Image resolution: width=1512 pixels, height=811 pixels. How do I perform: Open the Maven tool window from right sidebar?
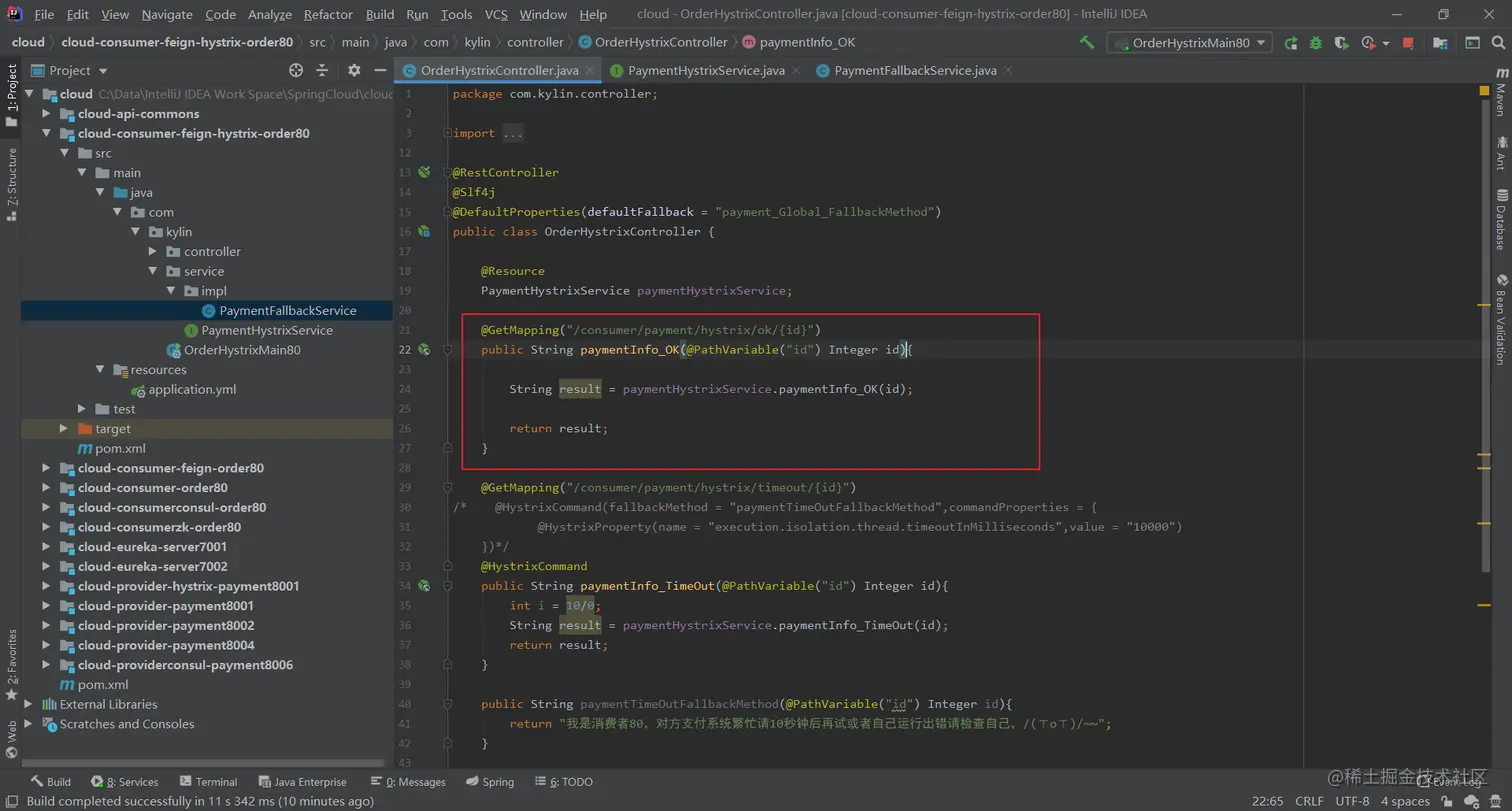(1501, 92)
